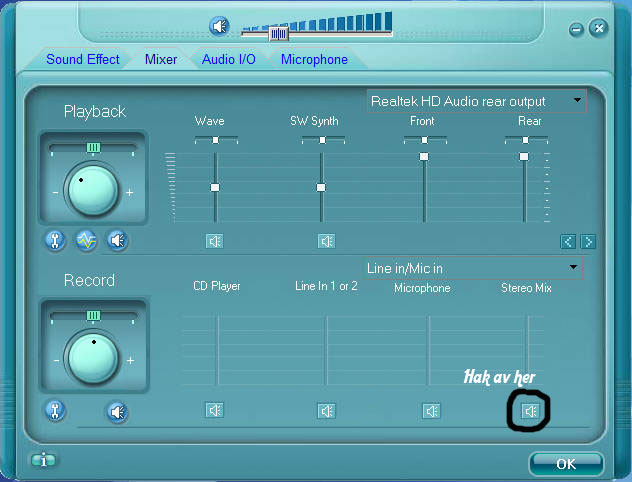Screen dimensions: 632x482
Task: Mute the master volume speaker icon
Action: pos(219,27)
